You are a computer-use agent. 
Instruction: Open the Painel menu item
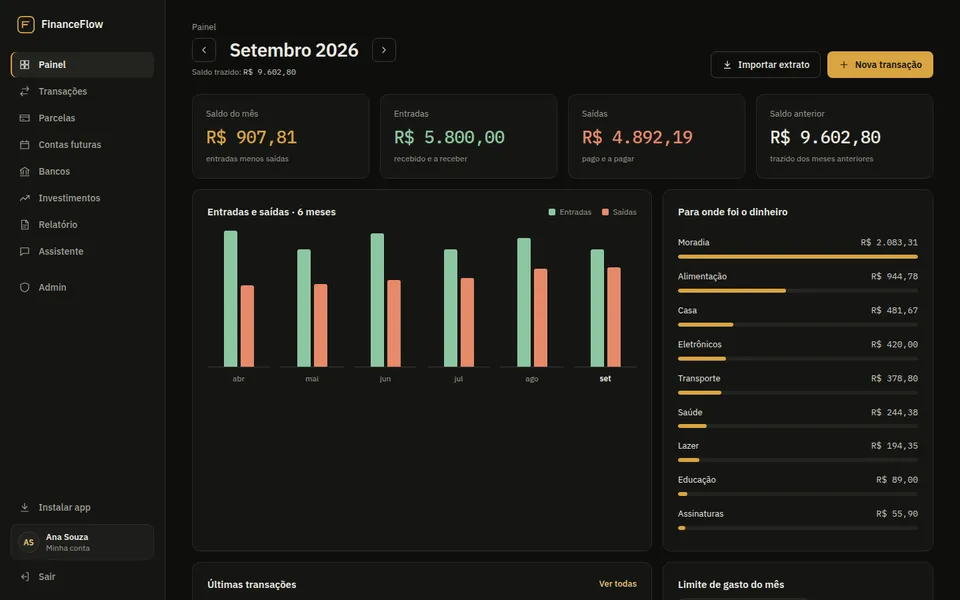click(x=82, y=64)
